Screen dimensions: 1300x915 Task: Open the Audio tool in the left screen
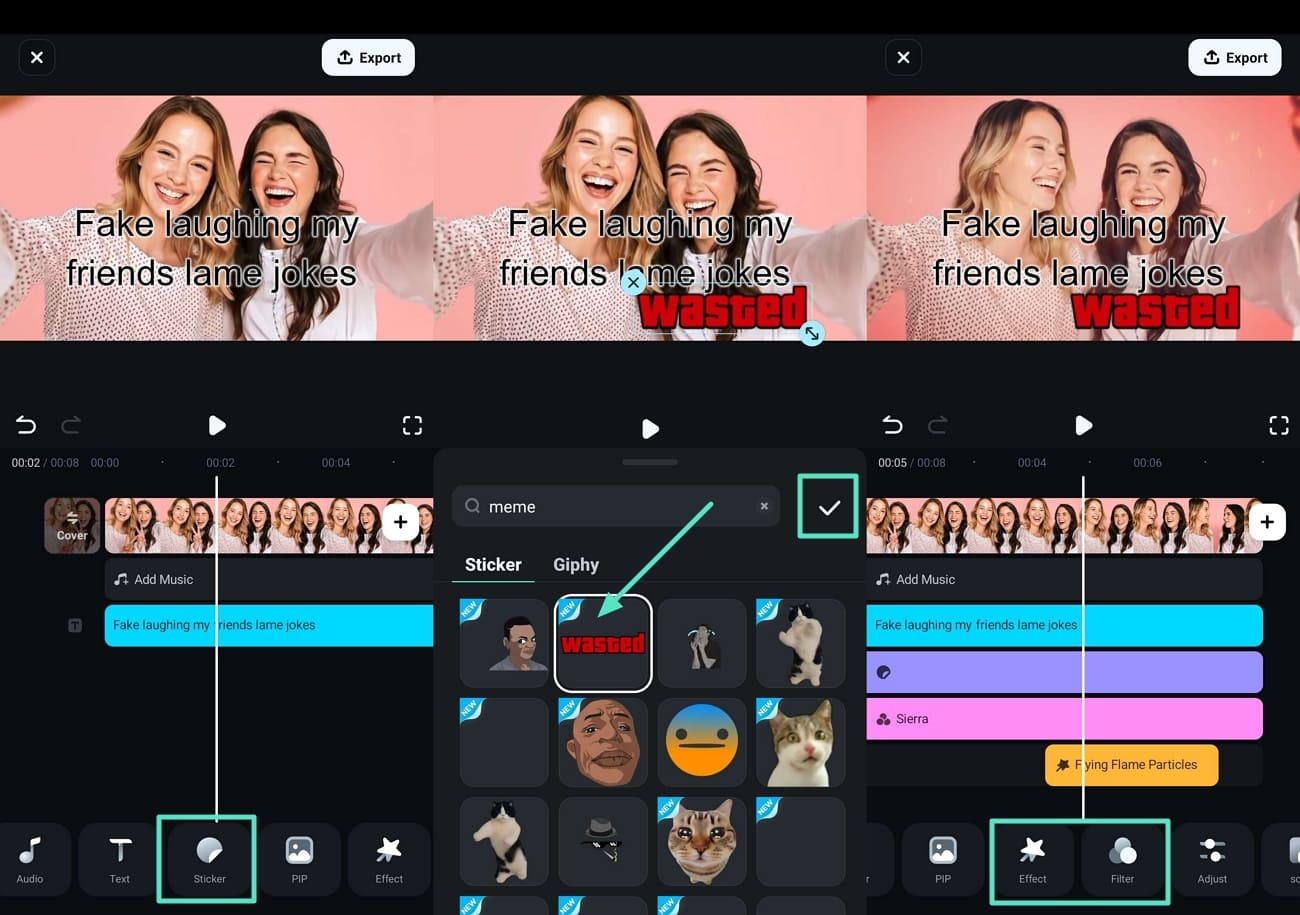pyautogui.click(x=31, y=859)
